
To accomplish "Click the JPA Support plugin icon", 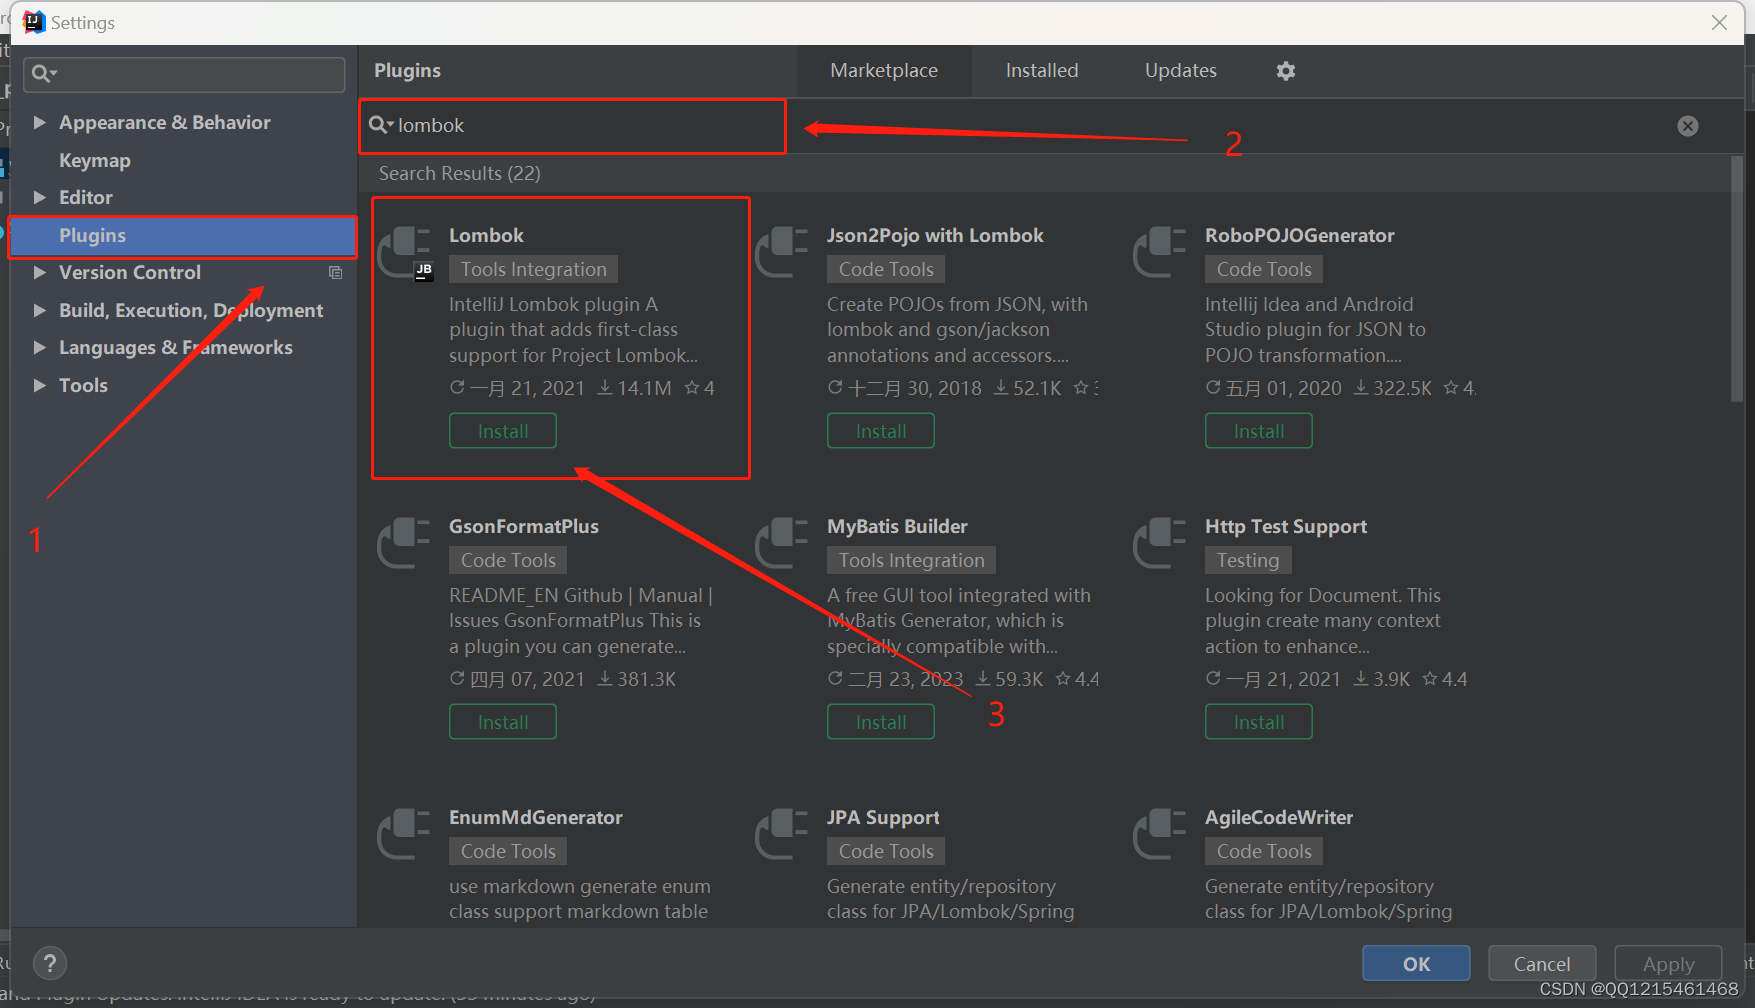I will coord(782,834).
